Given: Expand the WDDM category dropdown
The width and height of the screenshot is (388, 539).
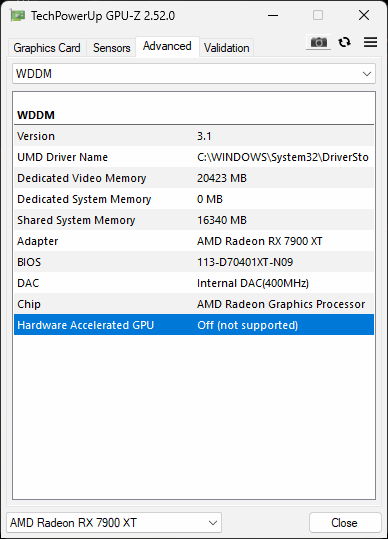Looking at the screenshot, I should tap(194, 74).
